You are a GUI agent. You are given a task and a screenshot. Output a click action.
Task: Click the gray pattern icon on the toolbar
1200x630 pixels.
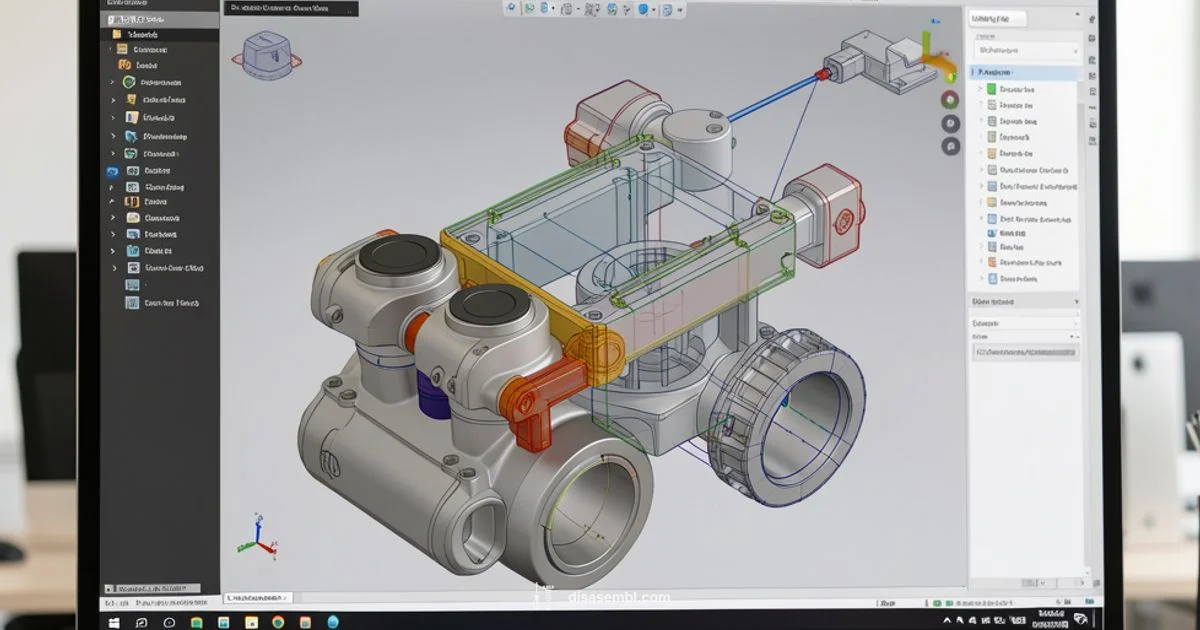click(x=567, y=9)
